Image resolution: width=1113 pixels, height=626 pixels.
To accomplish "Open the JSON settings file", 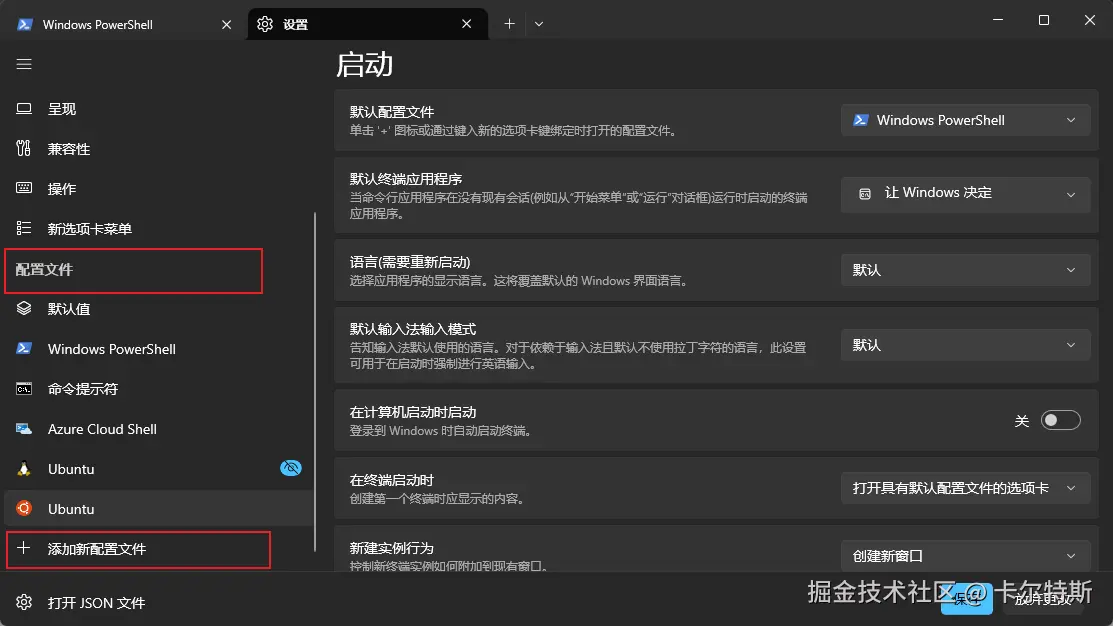I will tap(97, 603).
